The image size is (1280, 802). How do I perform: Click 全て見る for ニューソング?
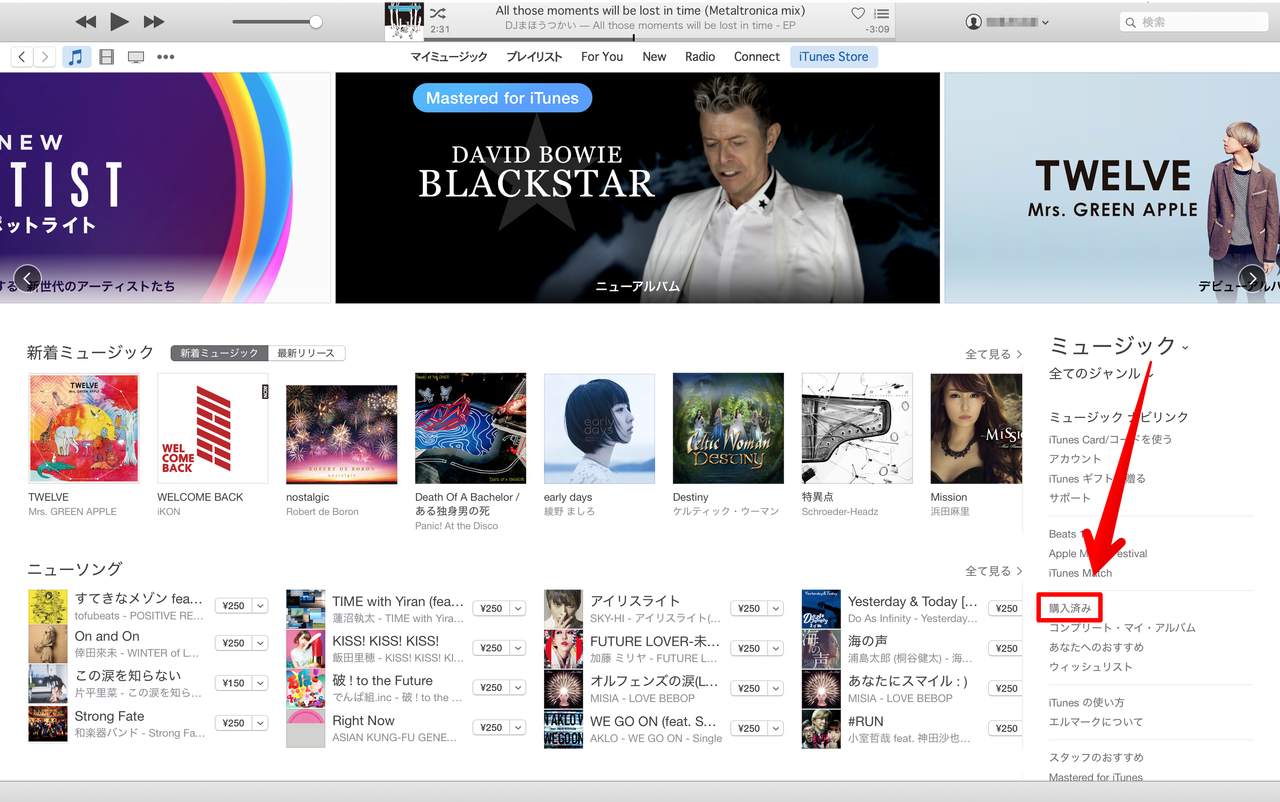994,571
